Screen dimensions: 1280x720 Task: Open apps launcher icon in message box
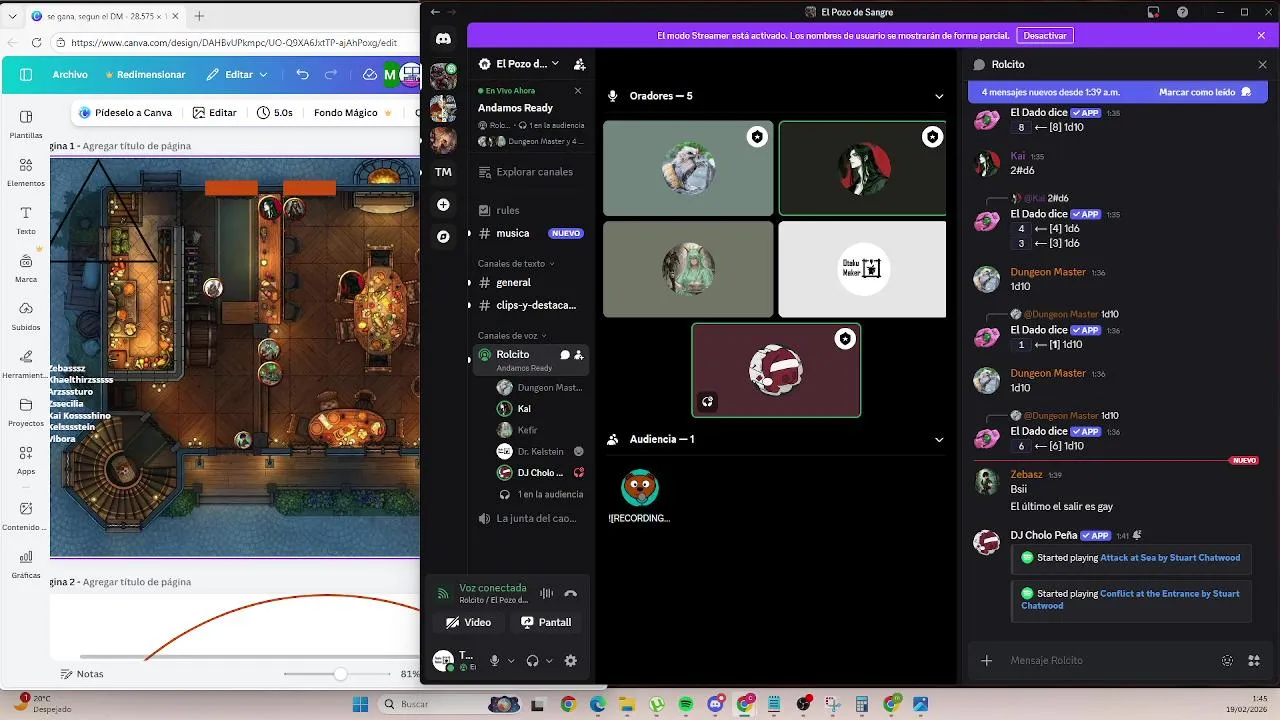pyautogui.click(x=1254, y=660)
